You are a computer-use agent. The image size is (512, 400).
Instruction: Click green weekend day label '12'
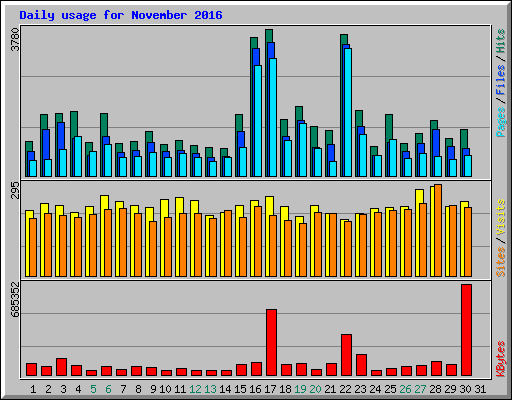point(195,389)
